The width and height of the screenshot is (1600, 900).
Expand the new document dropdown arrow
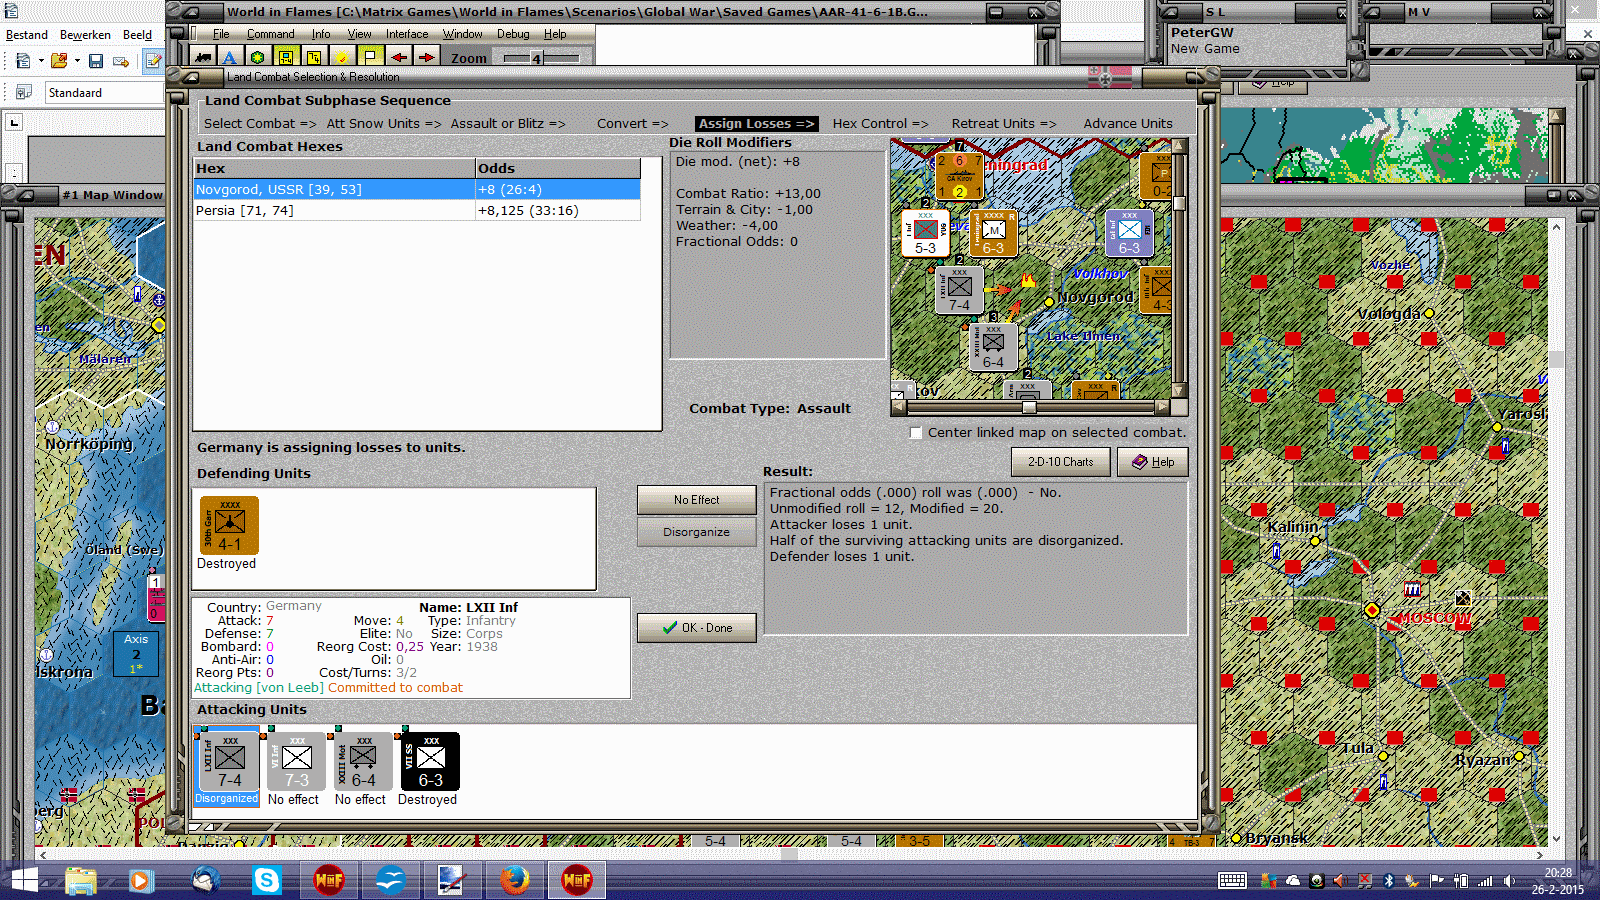pyautogui.click(x=41, y=61)
